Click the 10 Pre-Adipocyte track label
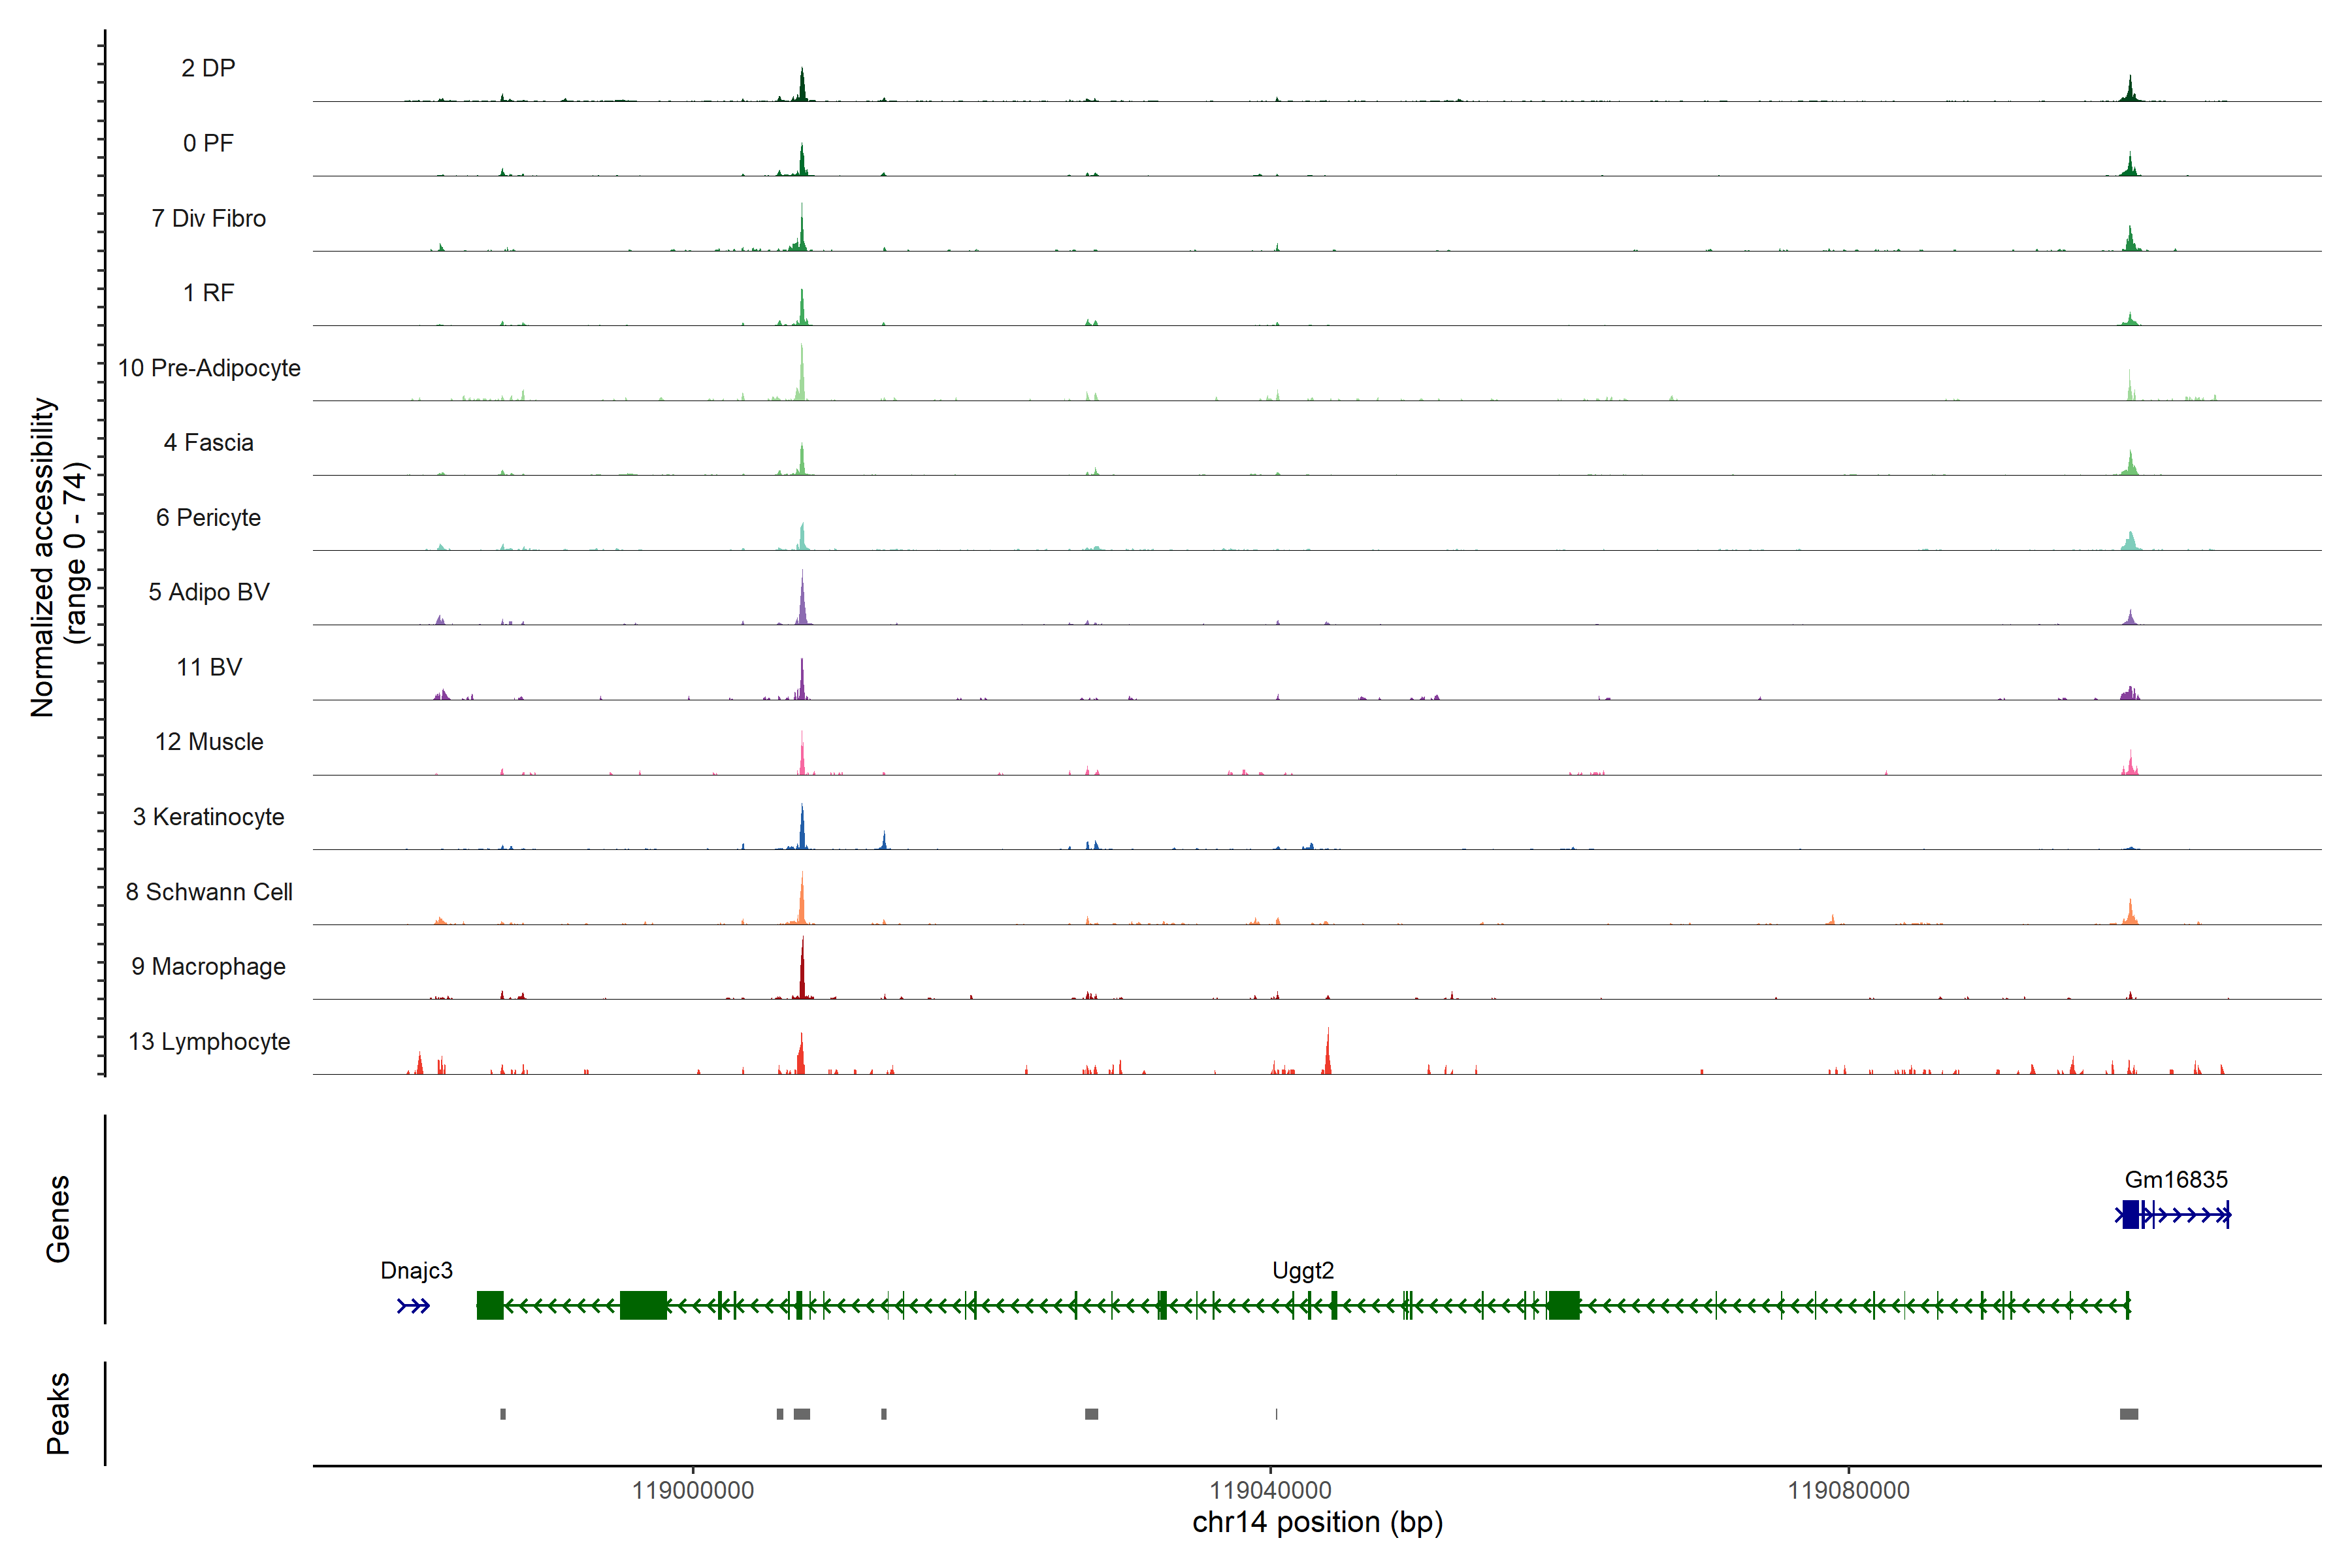Viewport: 2352px width, 1568px height. 209,368
